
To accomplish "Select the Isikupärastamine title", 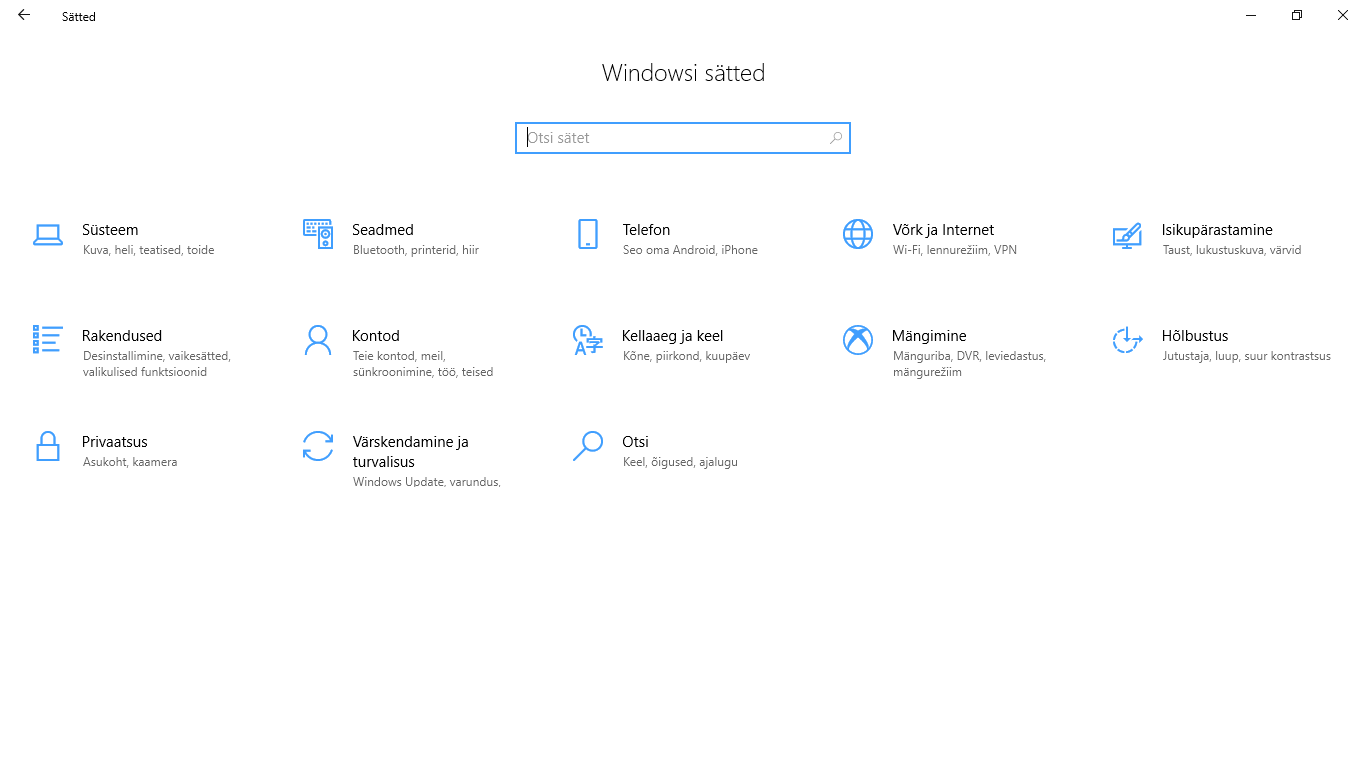I will click(1217, 230).
